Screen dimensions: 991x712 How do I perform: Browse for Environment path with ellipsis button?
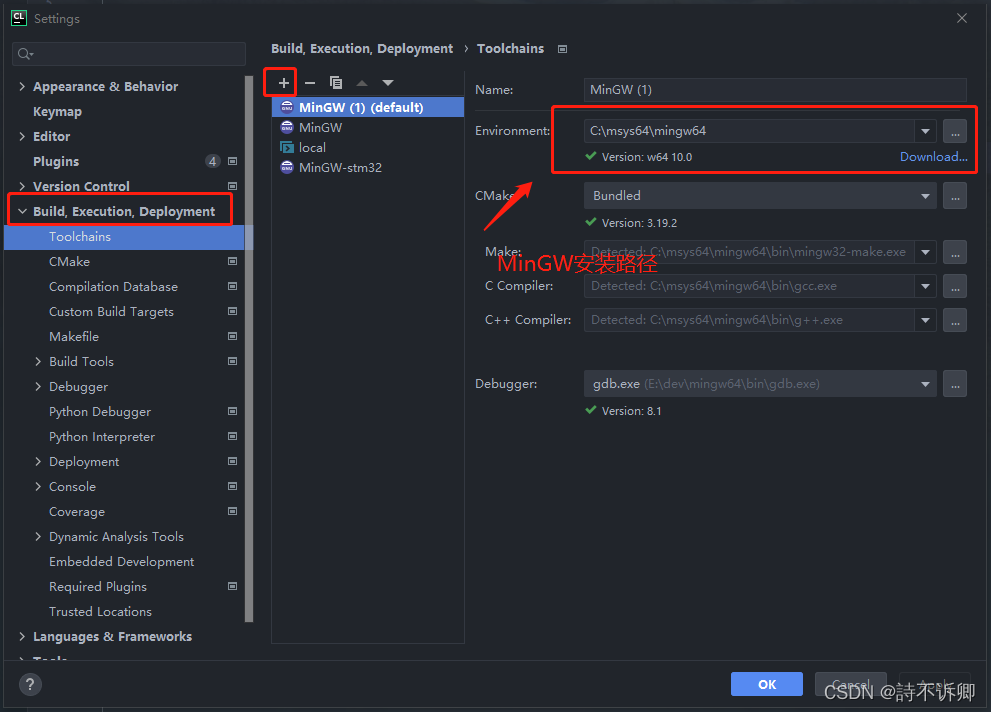pos(955,131)
